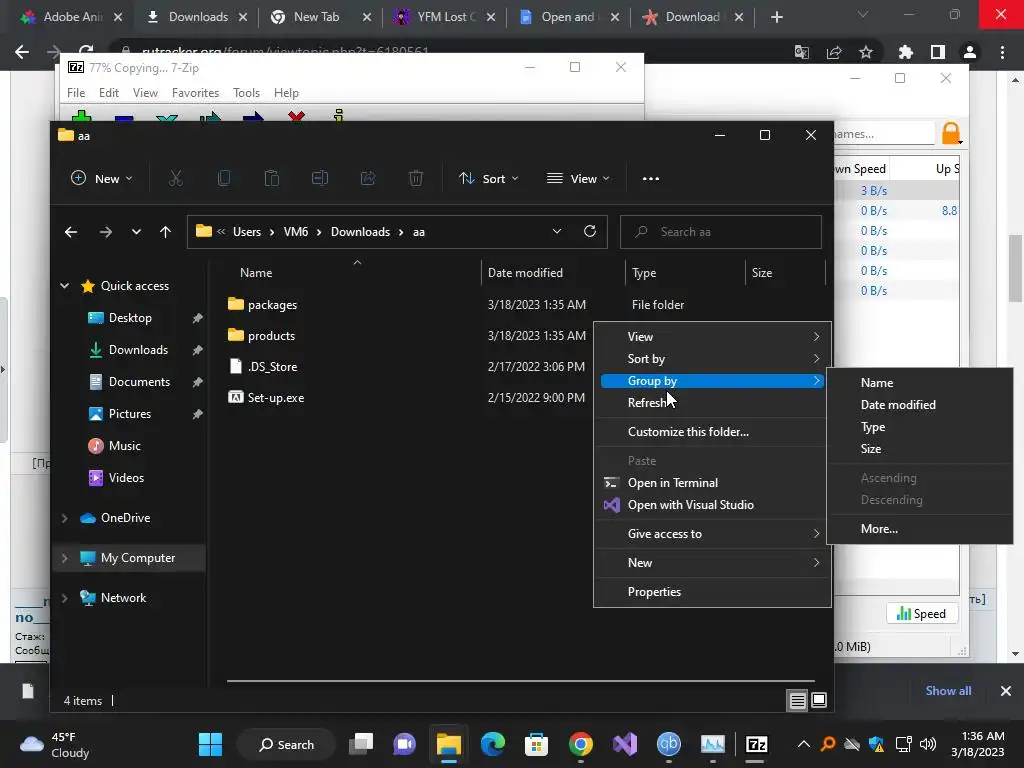Image resolution: width=1024 pixels, height=768 pixels.
Task: Open Pictures in Quick access
Action: (x=129, y=414)
